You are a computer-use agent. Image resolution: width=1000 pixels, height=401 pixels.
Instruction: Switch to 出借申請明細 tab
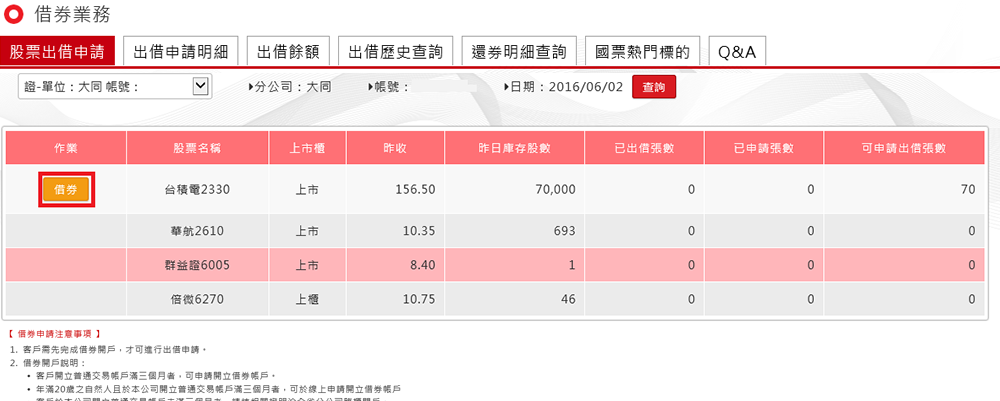180,52
